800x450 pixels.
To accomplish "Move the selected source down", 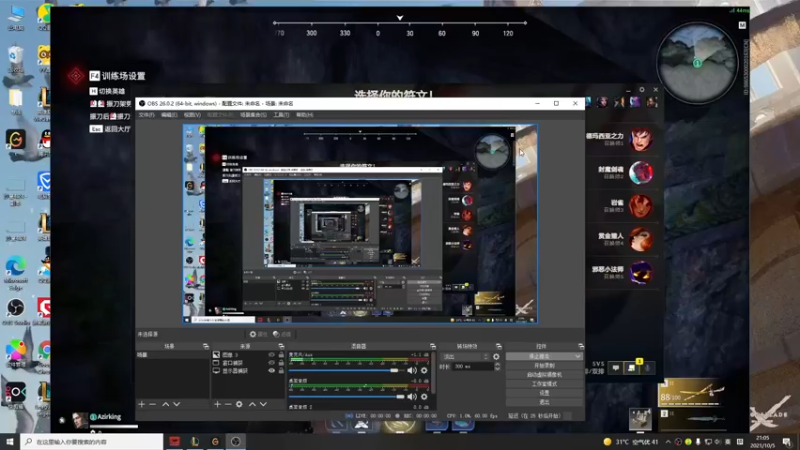I will [263, 404].
